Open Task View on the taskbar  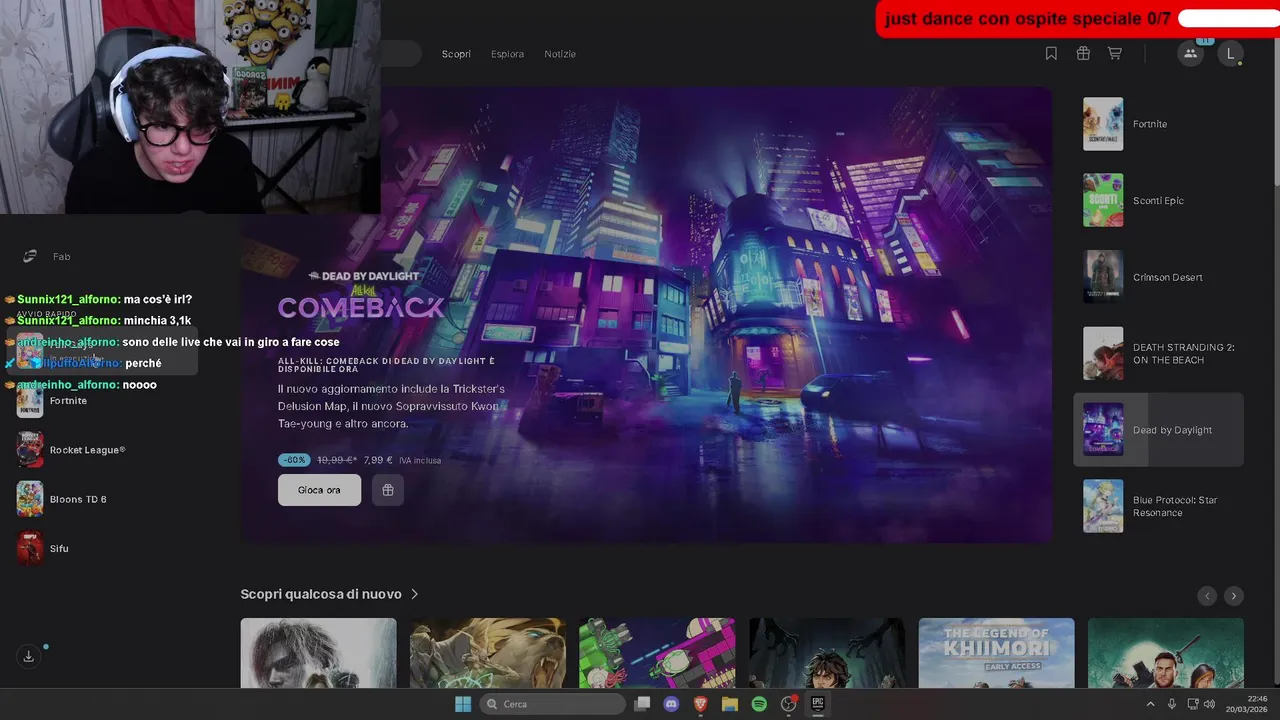click(x=643, y=704)
